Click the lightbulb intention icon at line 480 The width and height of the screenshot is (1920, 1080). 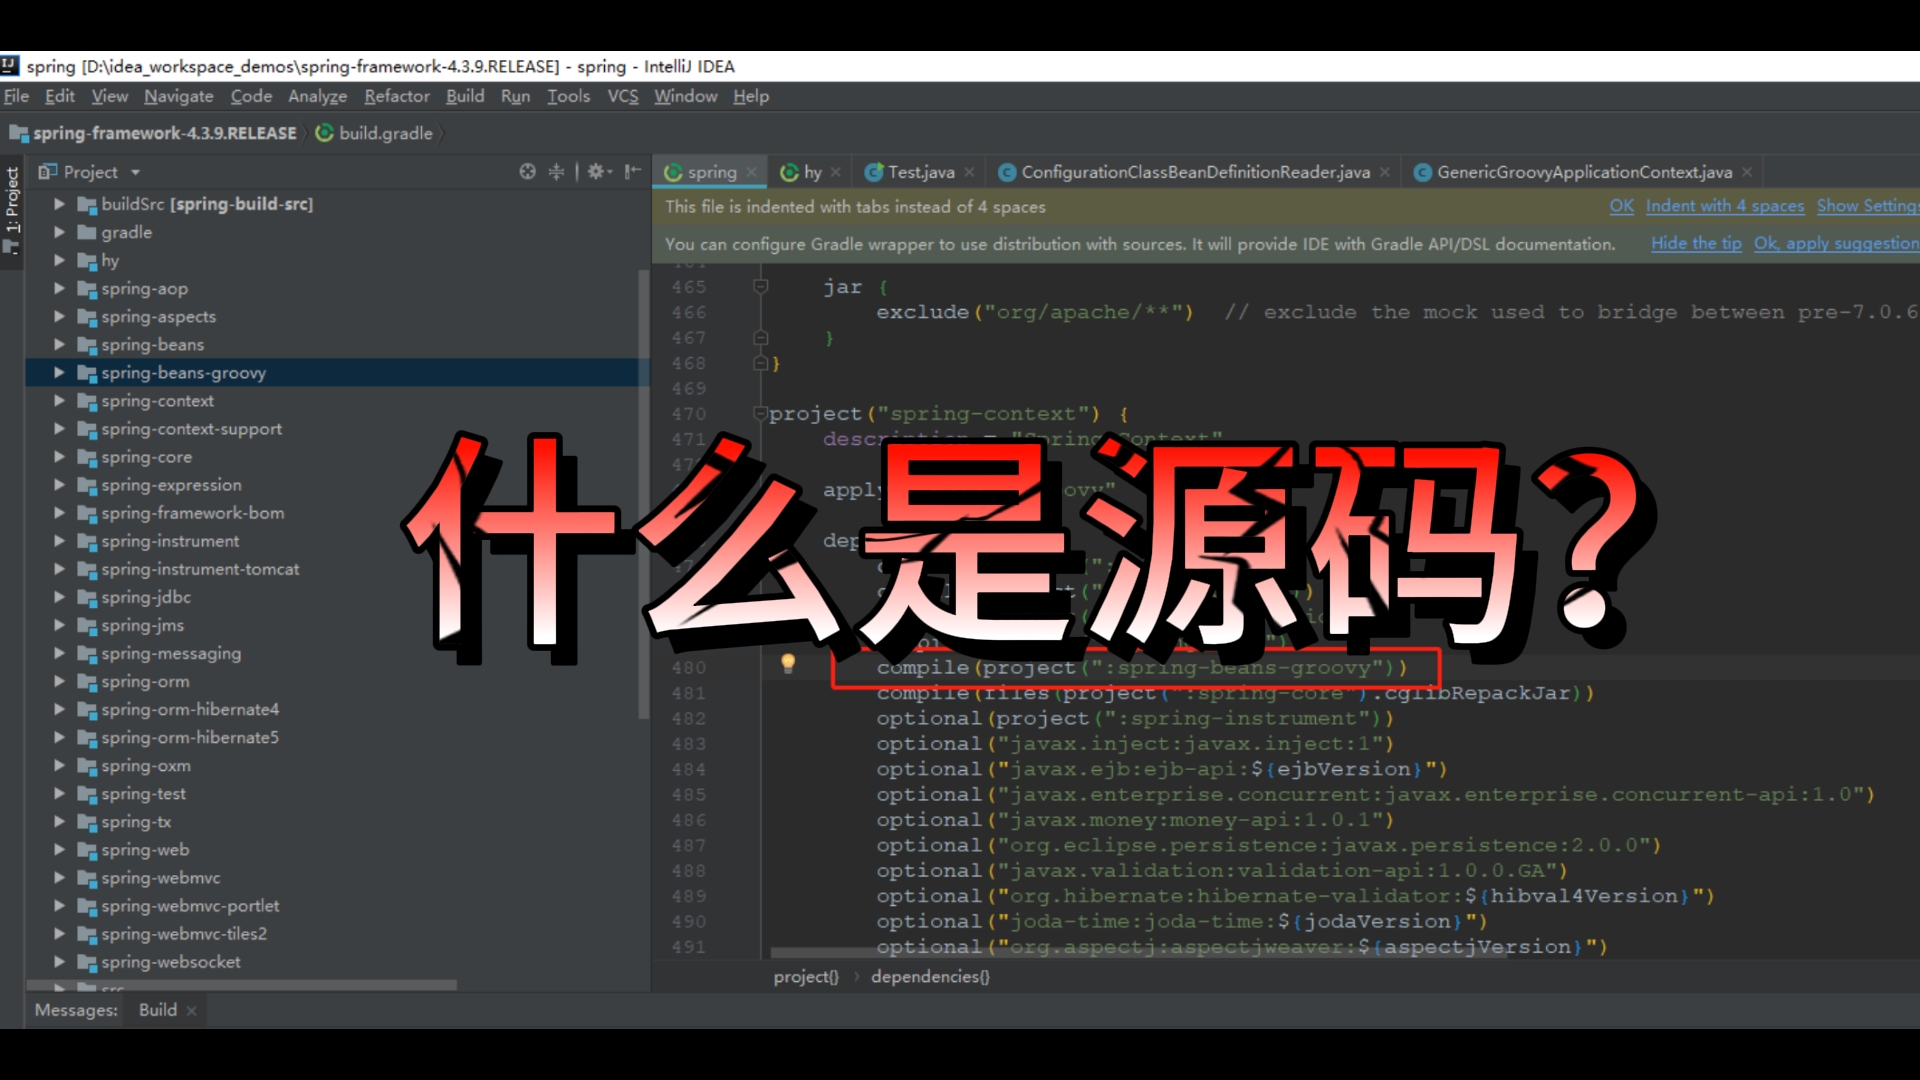point(788,663)
